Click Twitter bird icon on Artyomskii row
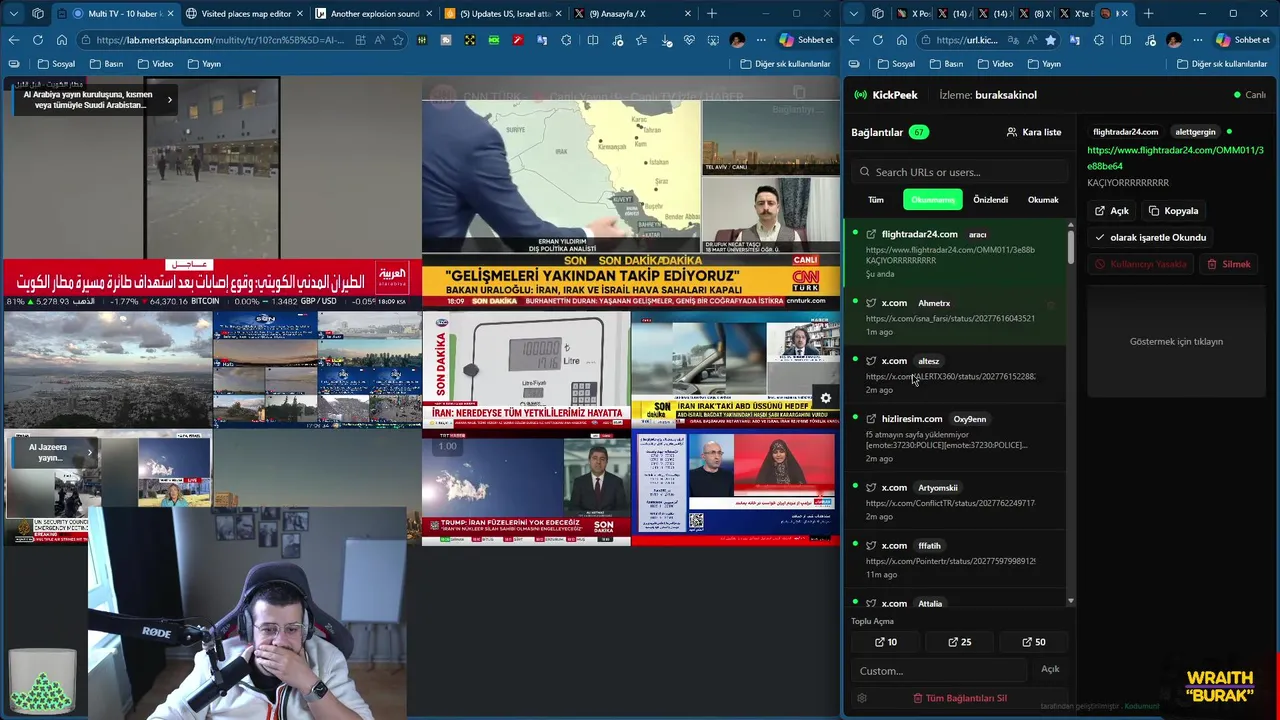Viewport: 1280px width, 720px height. click(x=871, y=488)
